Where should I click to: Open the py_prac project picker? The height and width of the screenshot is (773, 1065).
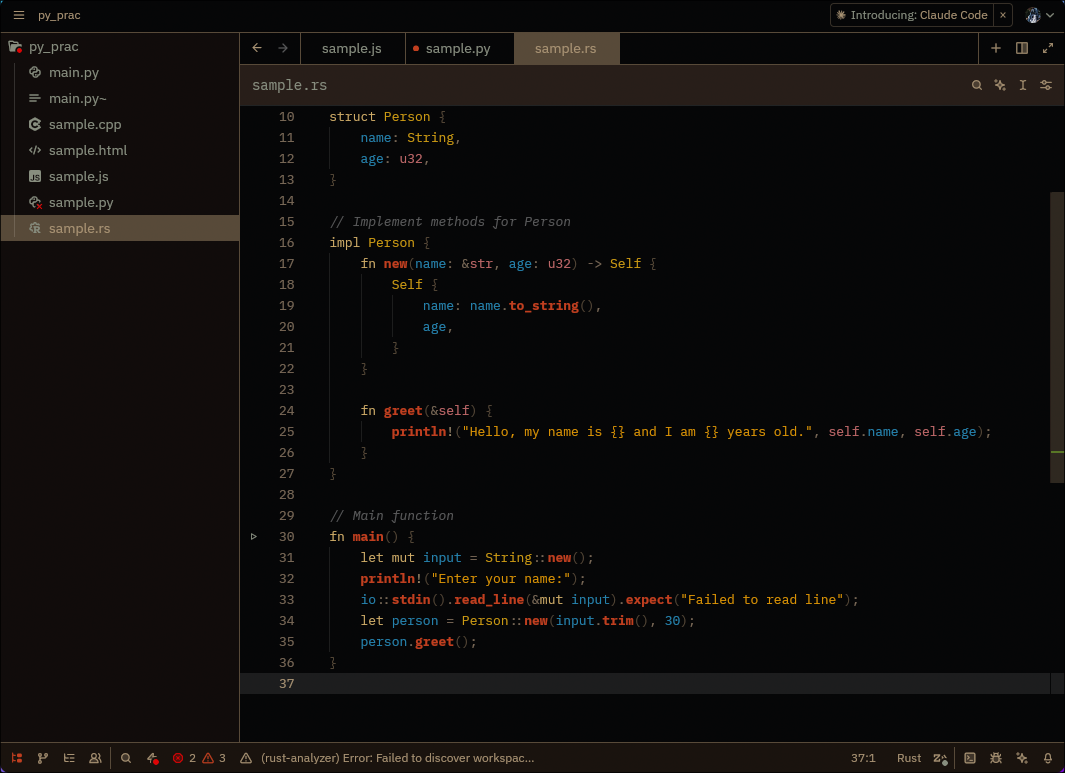(59, 15)
